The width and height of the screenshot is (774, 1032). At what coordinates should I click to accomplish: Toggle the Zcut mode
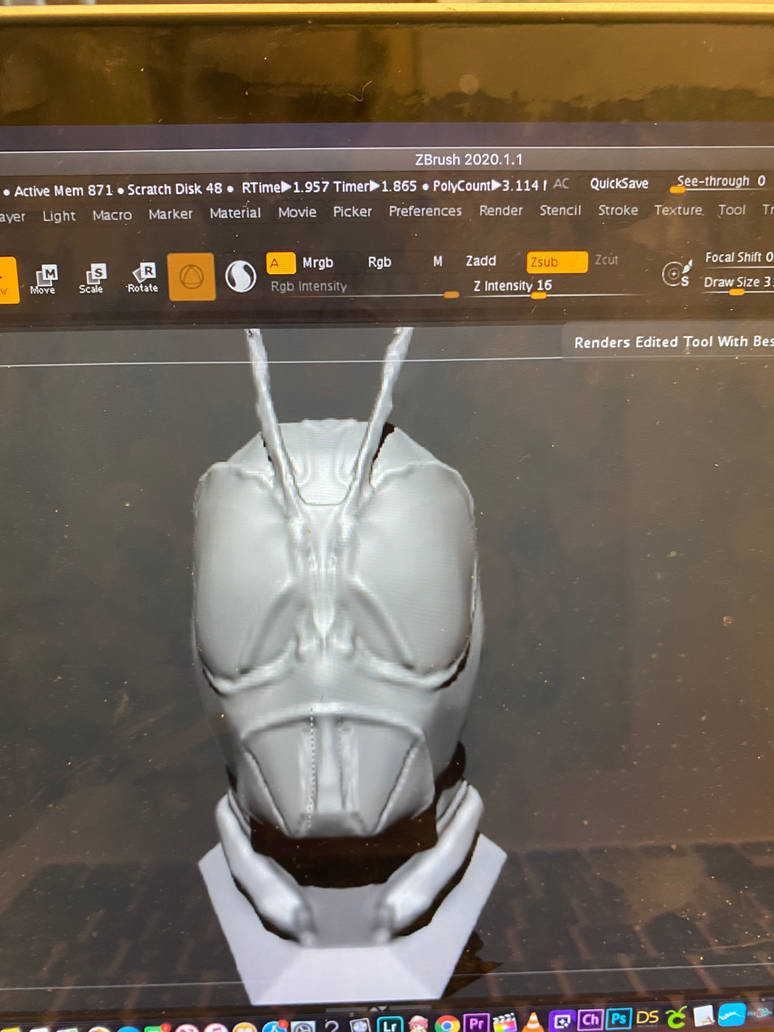click(x=606, y=259)
